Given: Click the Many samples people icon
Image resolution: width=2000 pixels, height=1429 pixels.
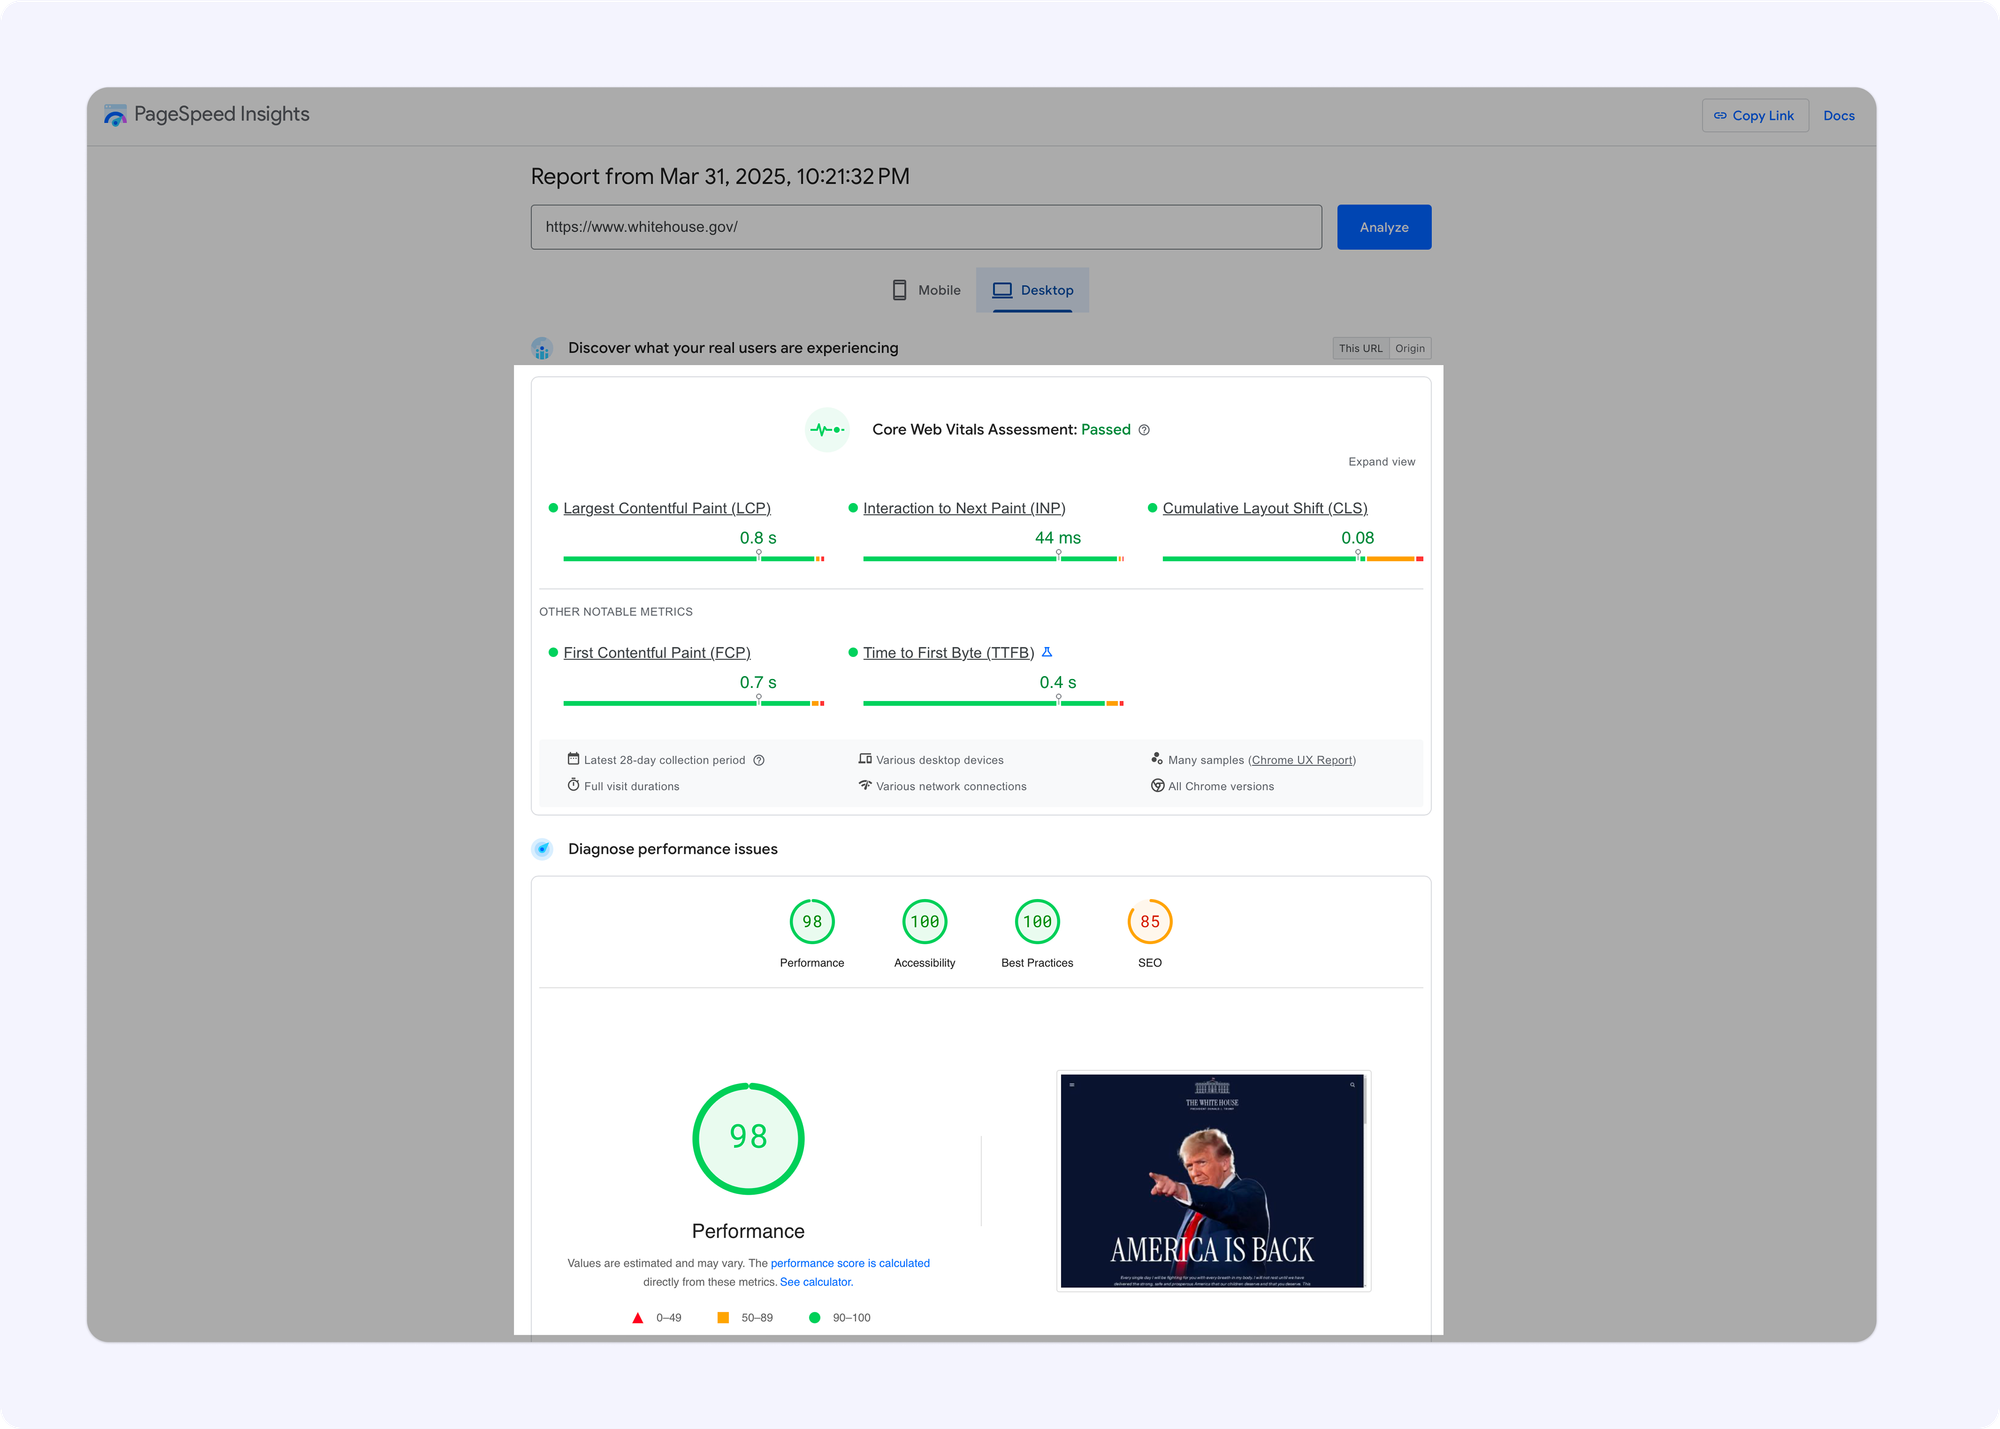Looking at the screenshot, I should (1157, 759).
